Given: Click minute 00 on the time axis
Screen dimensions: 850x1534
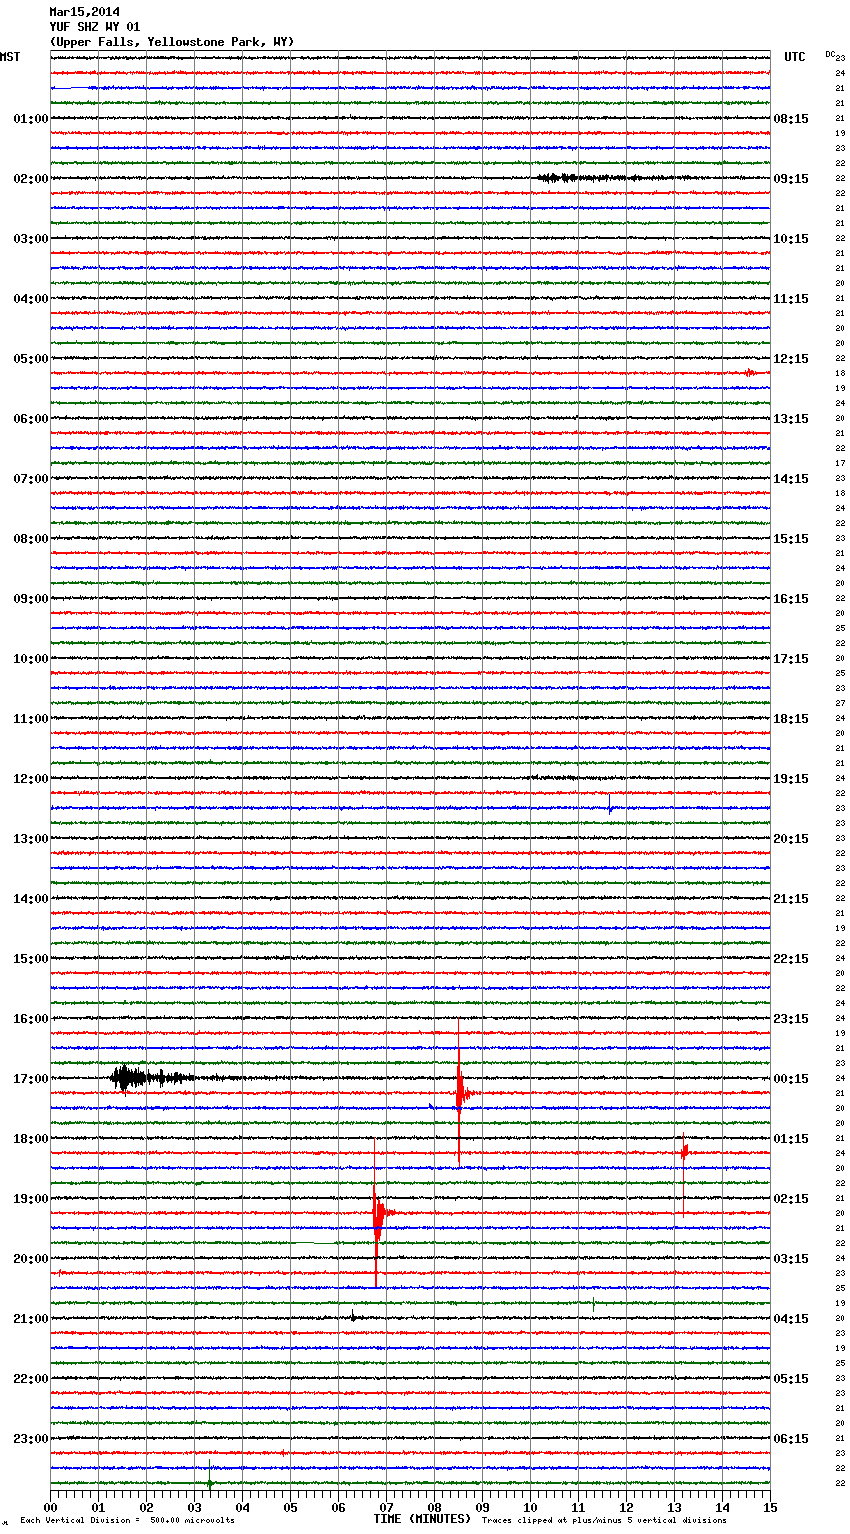Looking at the screenshot, I should pos(50,1507).
